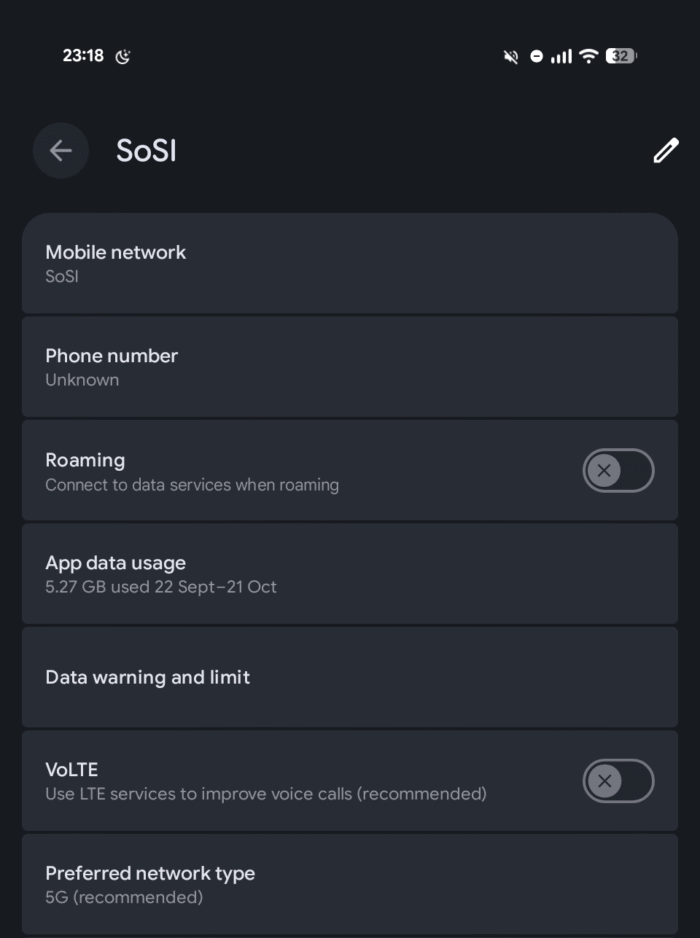Open the Phone number entry
Screen dimensions: 700x938
coord(350,367)
